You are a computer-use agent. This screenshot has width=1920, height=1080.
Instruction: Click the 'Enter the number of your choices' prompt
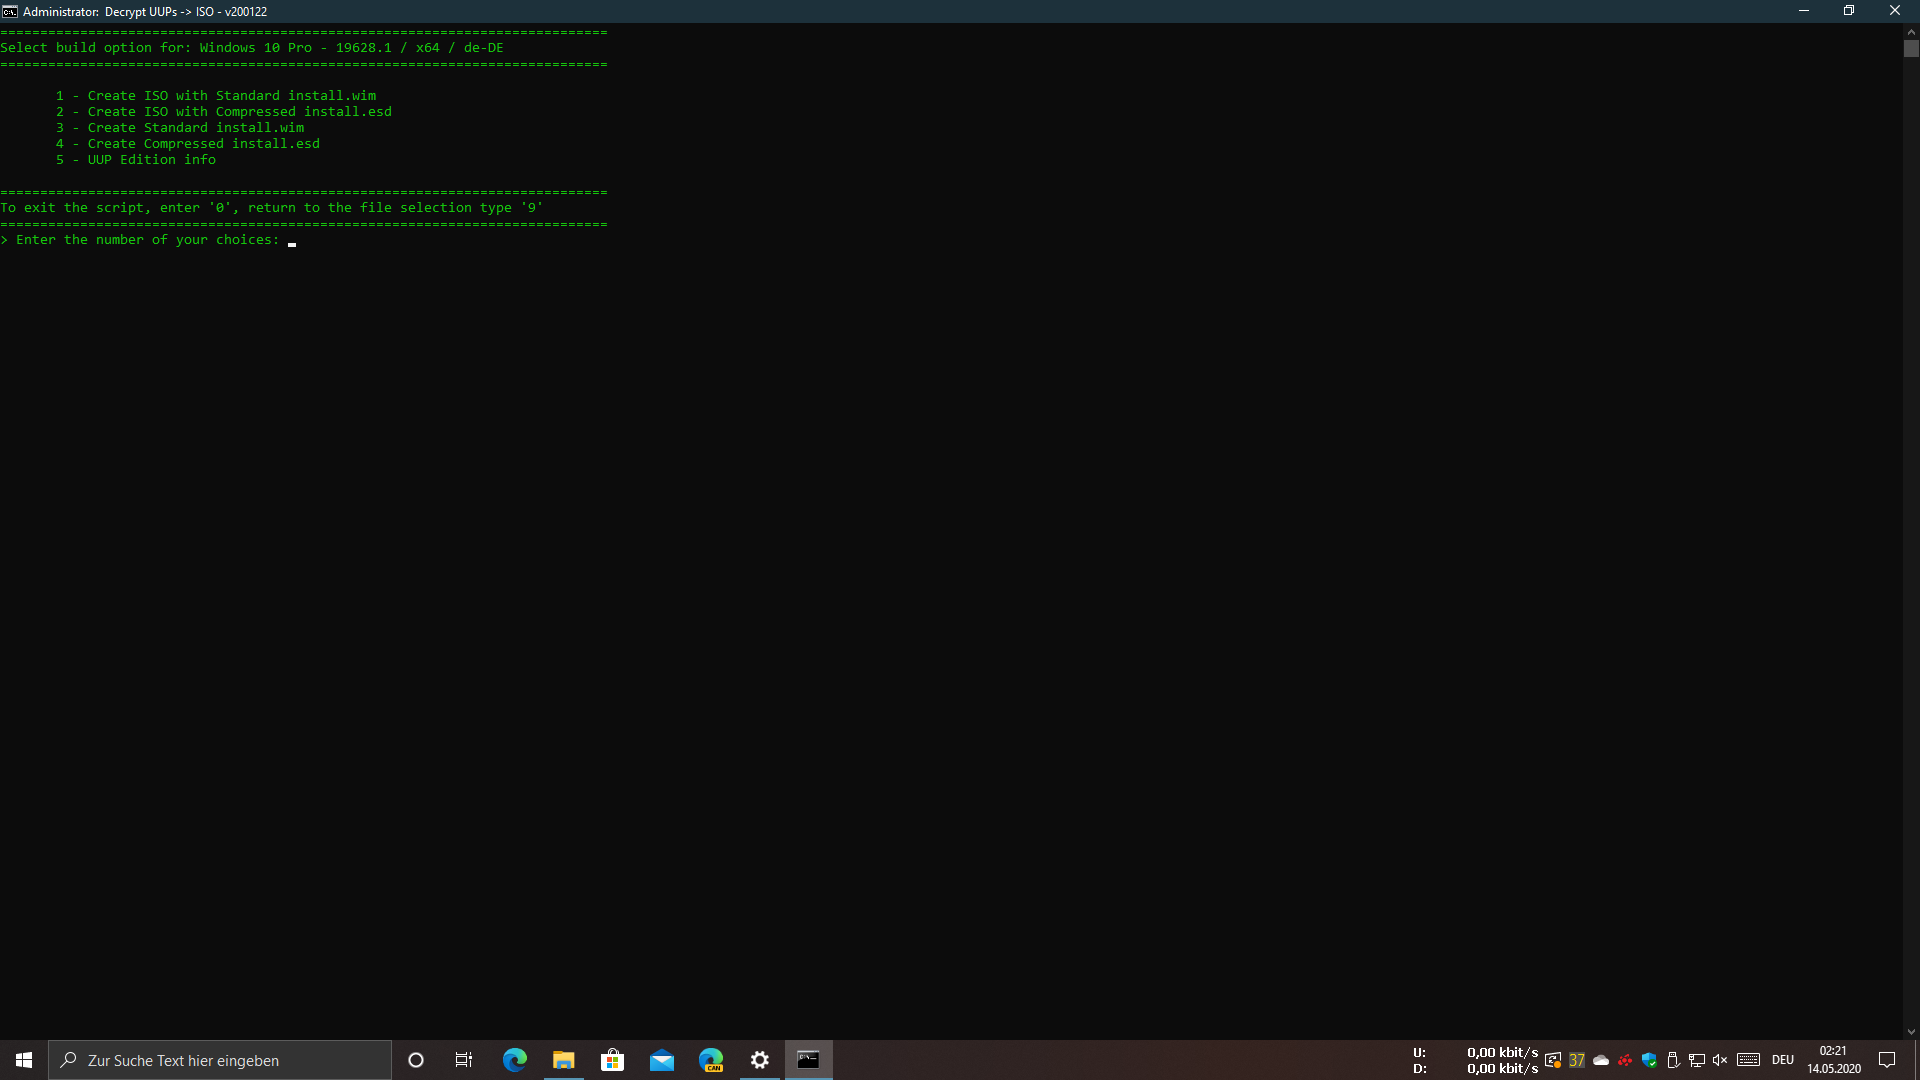click(141, 240)
